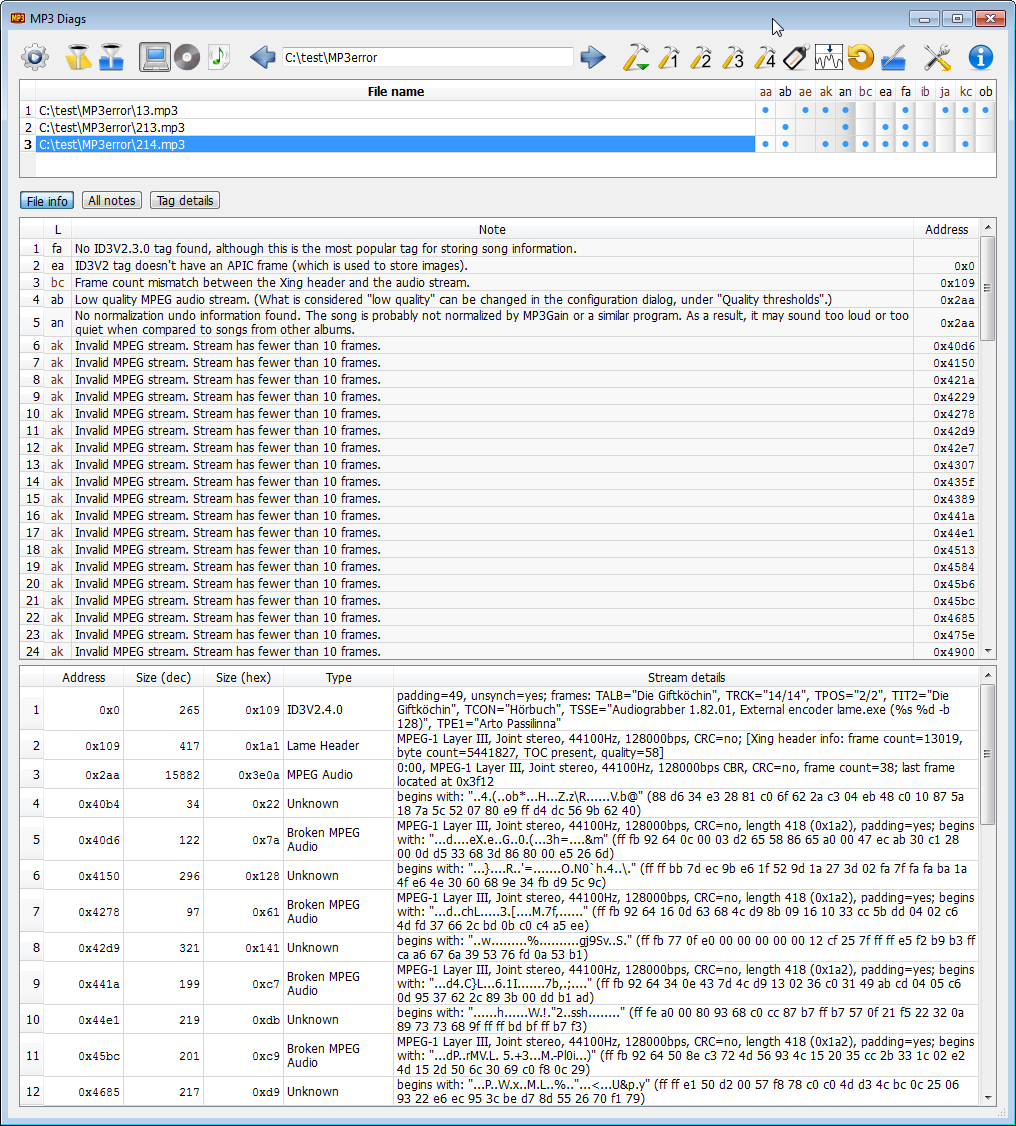Click the scan folders gear icon
Screen dimensions: 1016x1126
35,57
